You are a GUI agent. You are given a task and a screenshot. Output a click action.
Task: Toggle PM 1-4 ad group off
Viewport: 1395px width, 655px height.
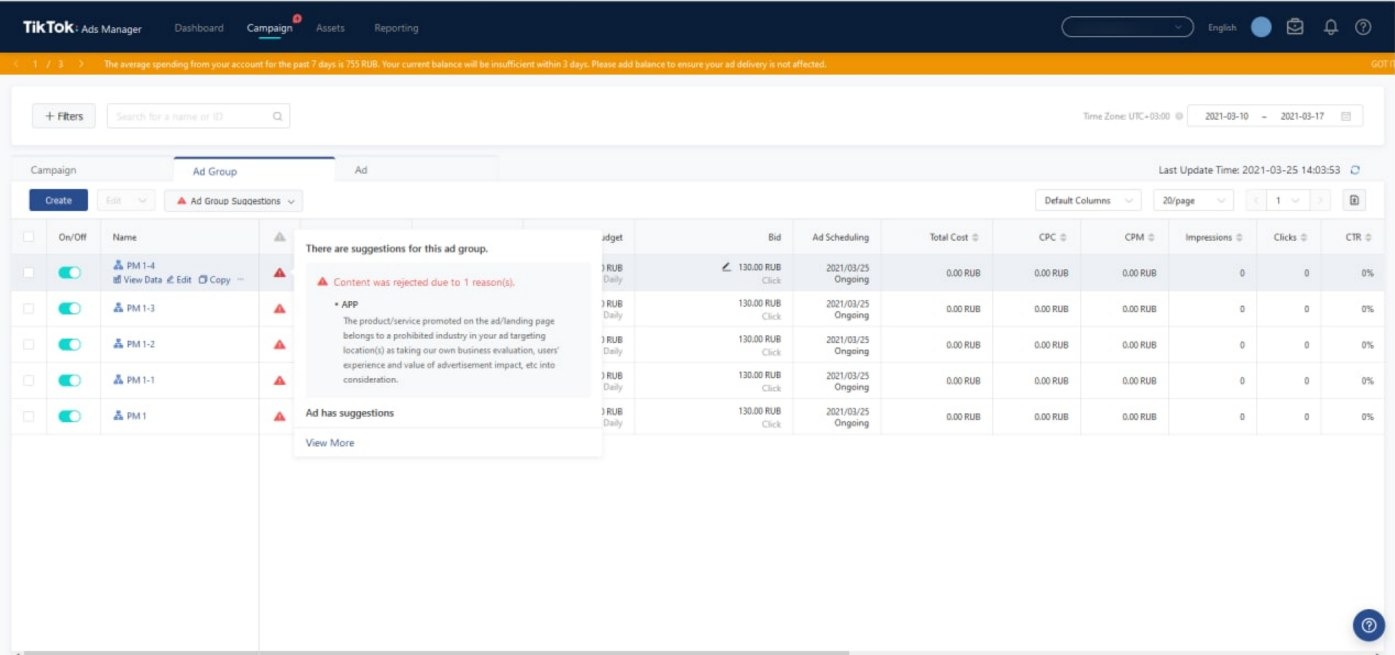(69, 272)
